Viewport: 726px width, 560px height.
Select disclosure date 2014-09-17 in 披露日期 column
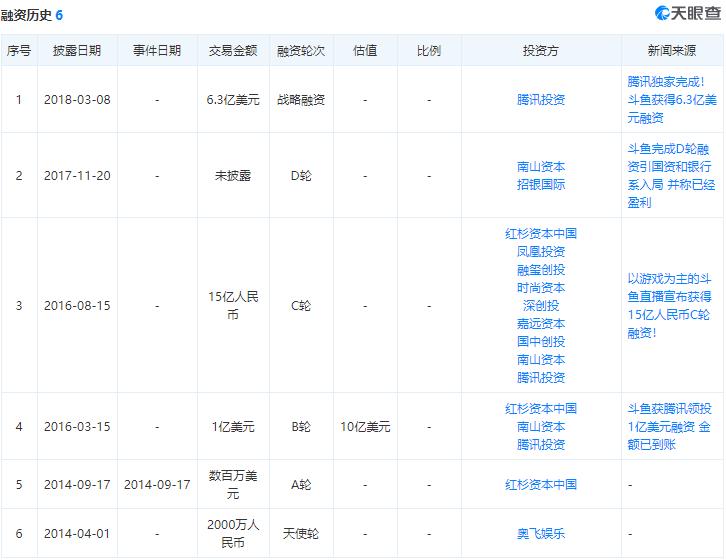tap(77, 485)
